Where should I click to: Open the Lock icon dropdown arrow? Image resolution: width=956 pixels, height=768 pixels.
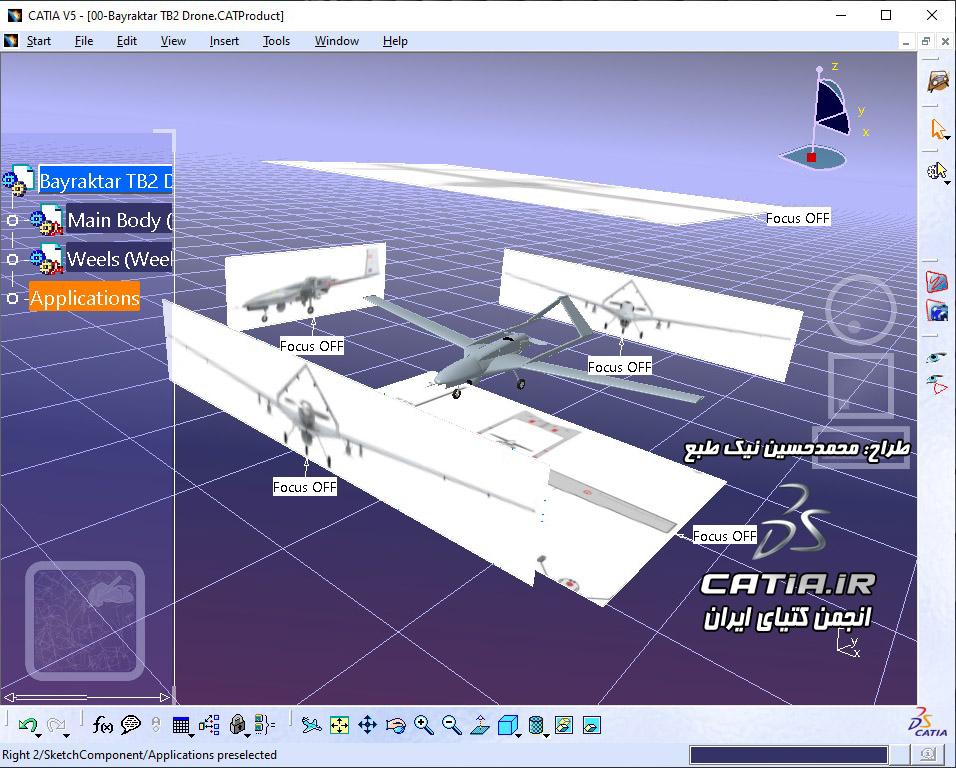click(247, 736)
